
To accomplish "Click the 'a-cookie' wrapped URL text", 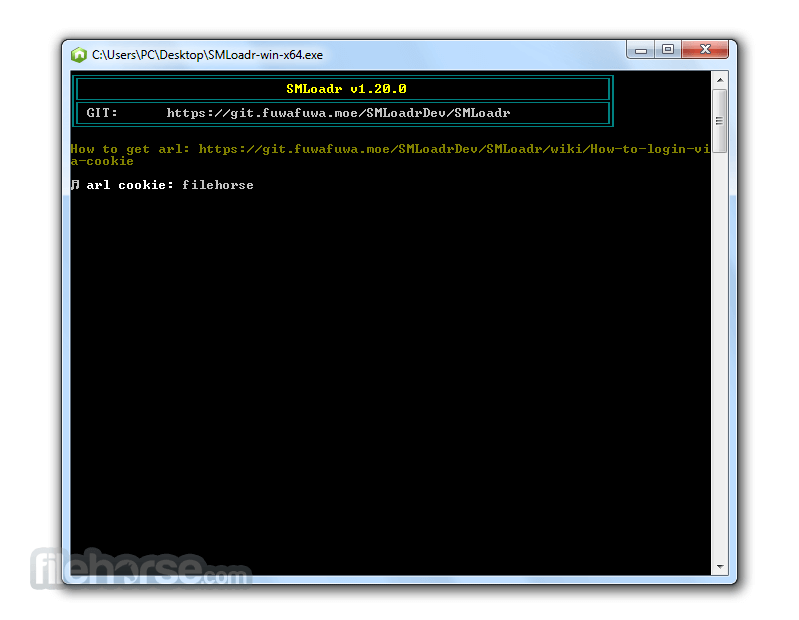I will (x=102, y=161).
